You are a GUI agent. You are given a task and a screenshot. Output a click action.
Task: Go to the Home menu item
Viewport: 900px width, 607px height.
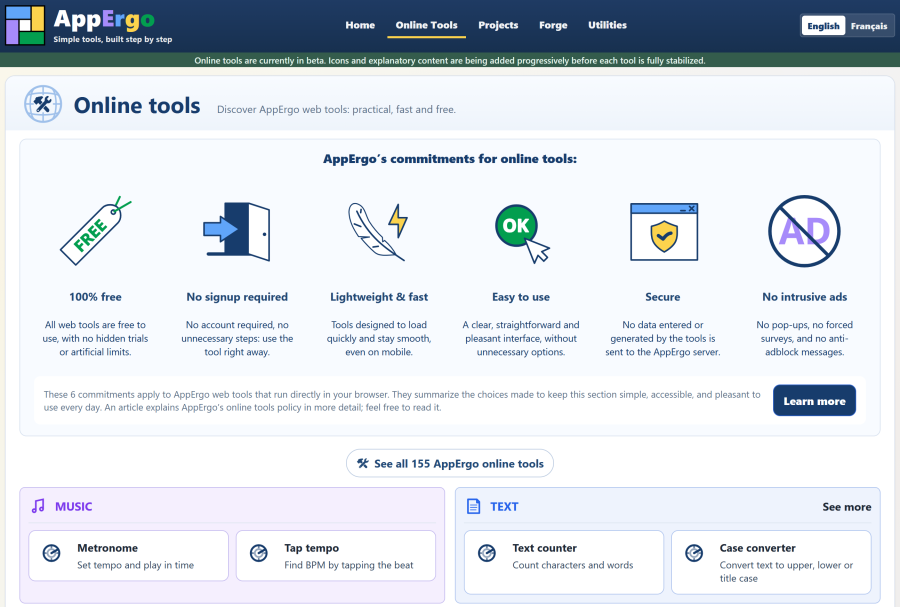pyautogui.click(x=360, y=25)
